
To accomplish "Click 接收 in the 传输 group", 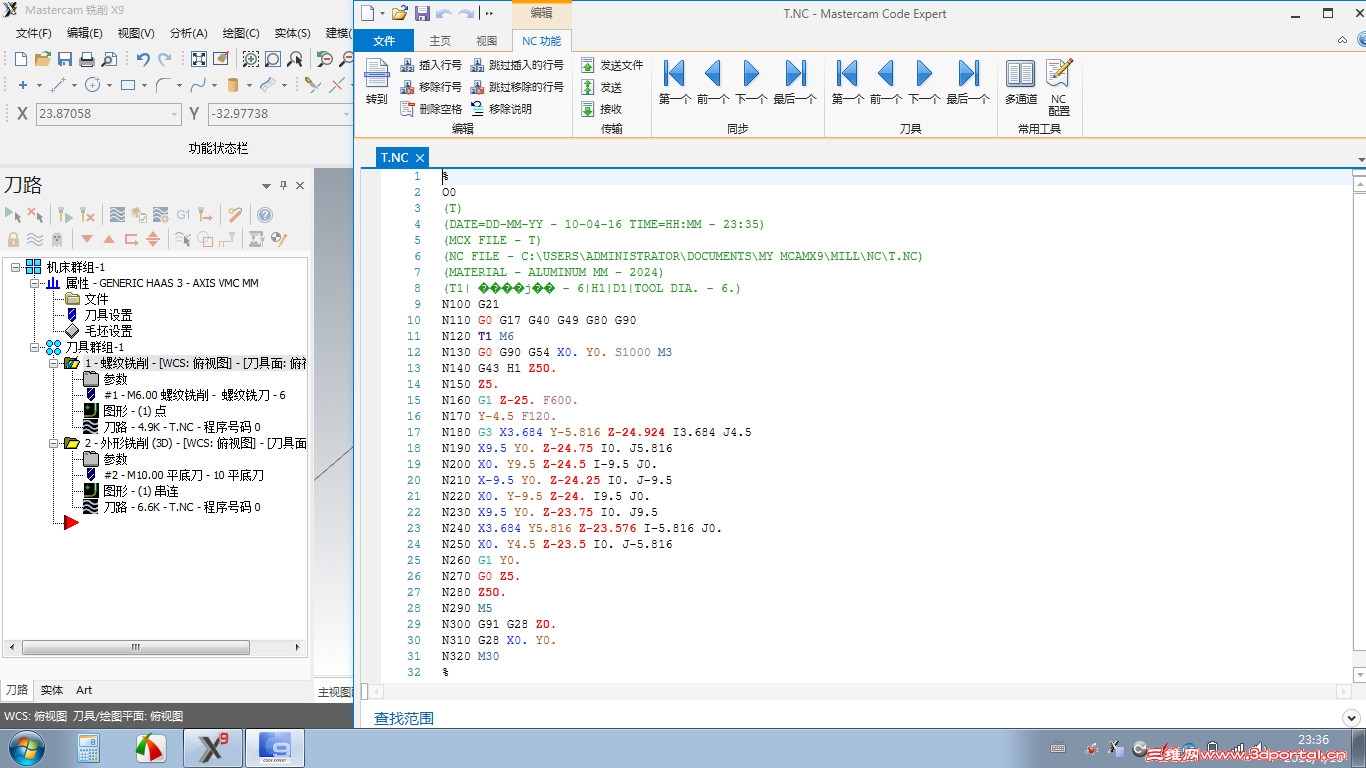I will 601,109.
